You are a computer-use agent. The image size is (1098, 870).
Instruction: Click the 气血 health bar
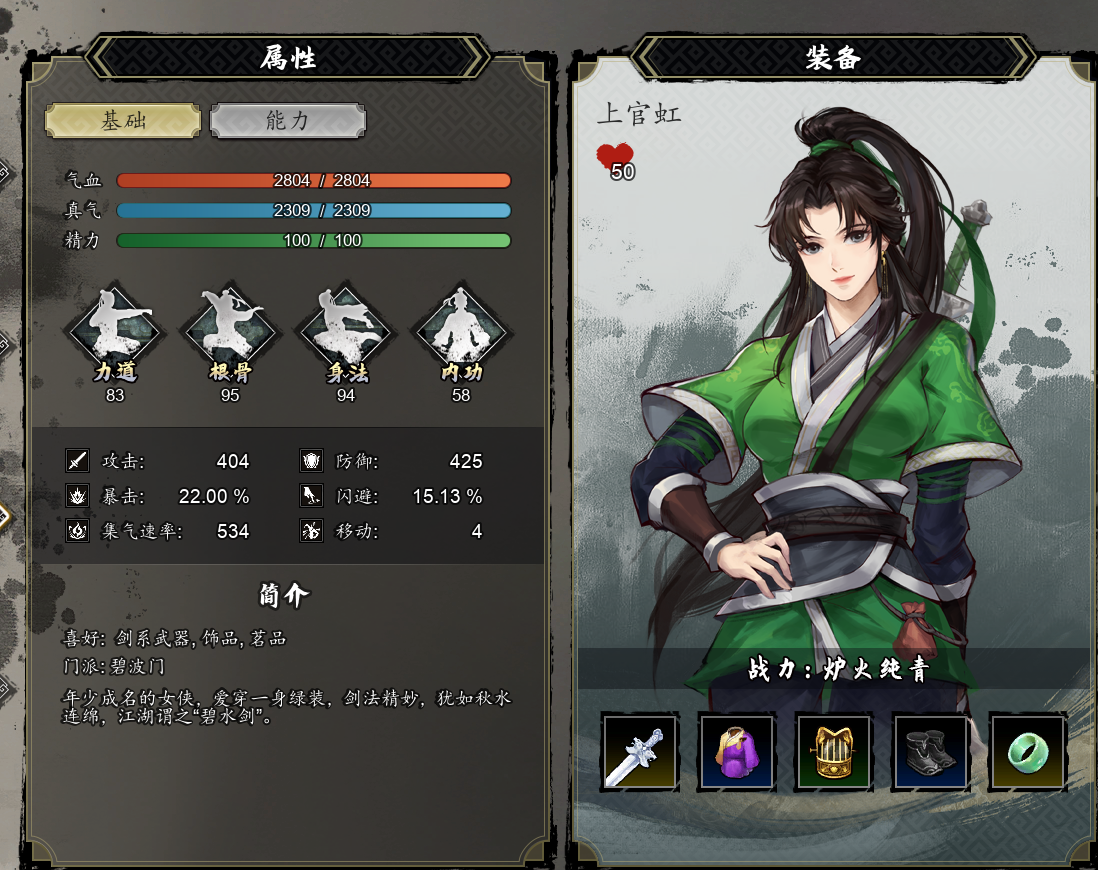click(314, 180)
